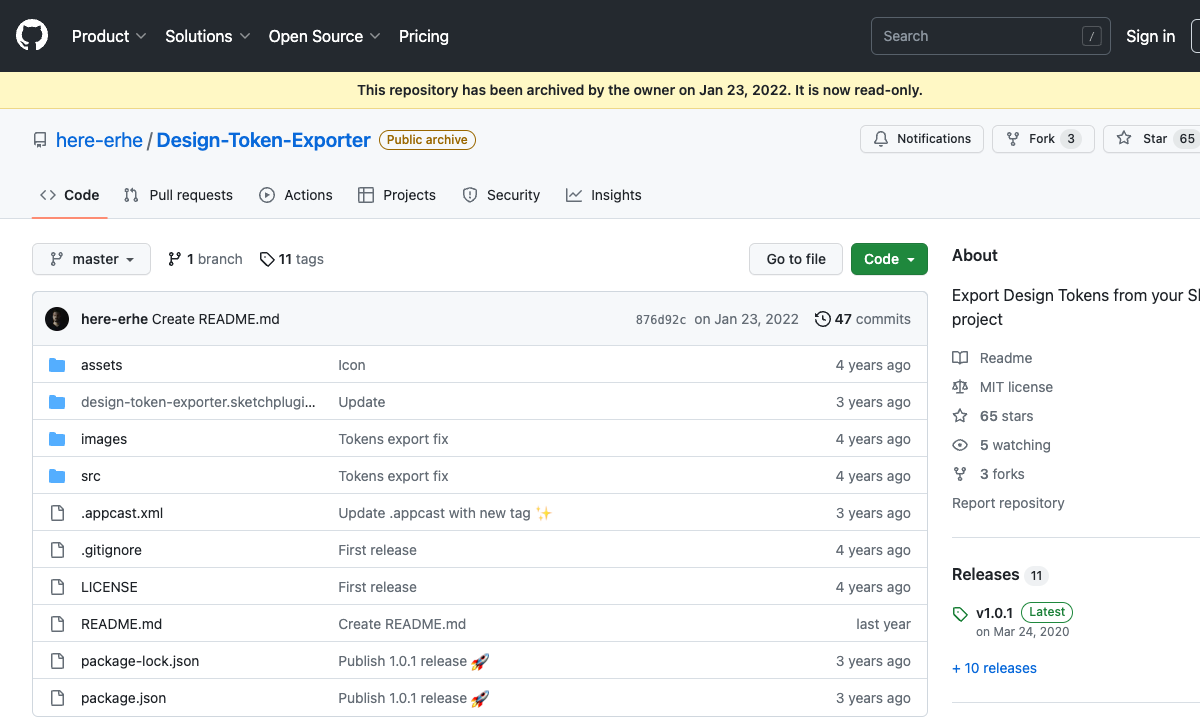Screen dimensions: 1200x720
Task: Click the Readme book icon in About
Action: click(x=960, y=357)
